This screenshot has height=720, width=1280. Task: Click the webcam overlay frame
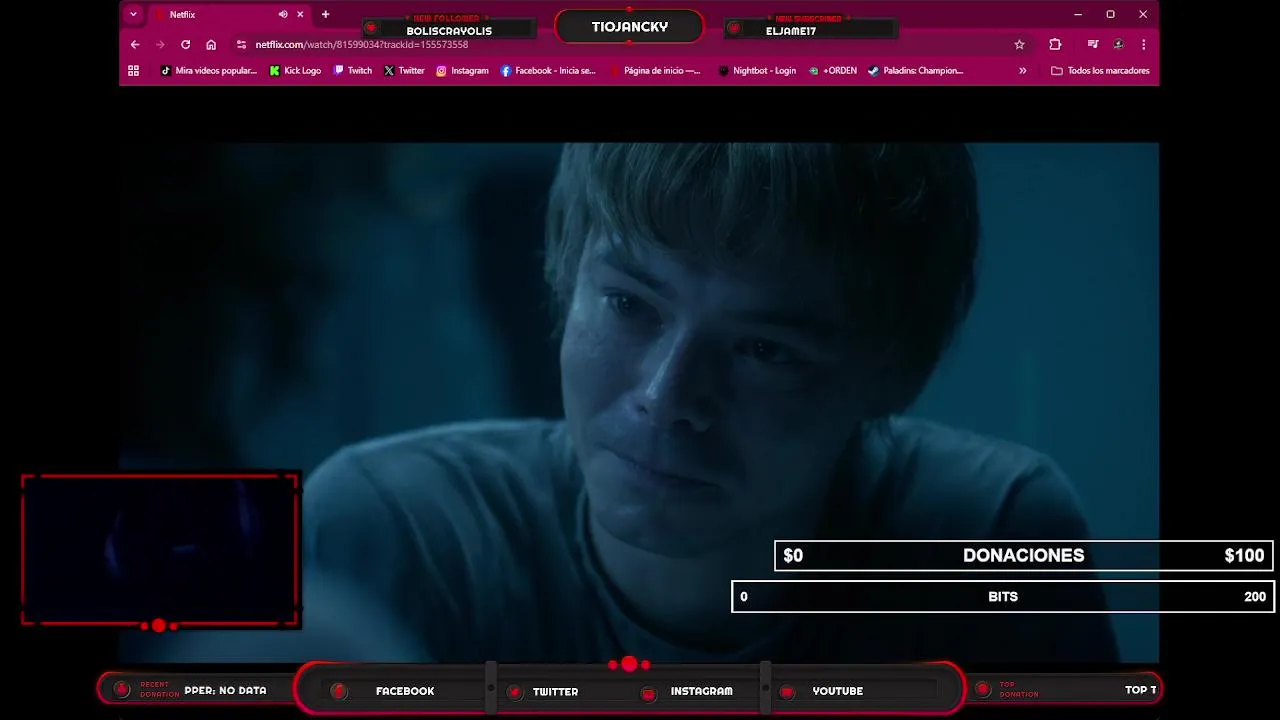pos(160,550)
